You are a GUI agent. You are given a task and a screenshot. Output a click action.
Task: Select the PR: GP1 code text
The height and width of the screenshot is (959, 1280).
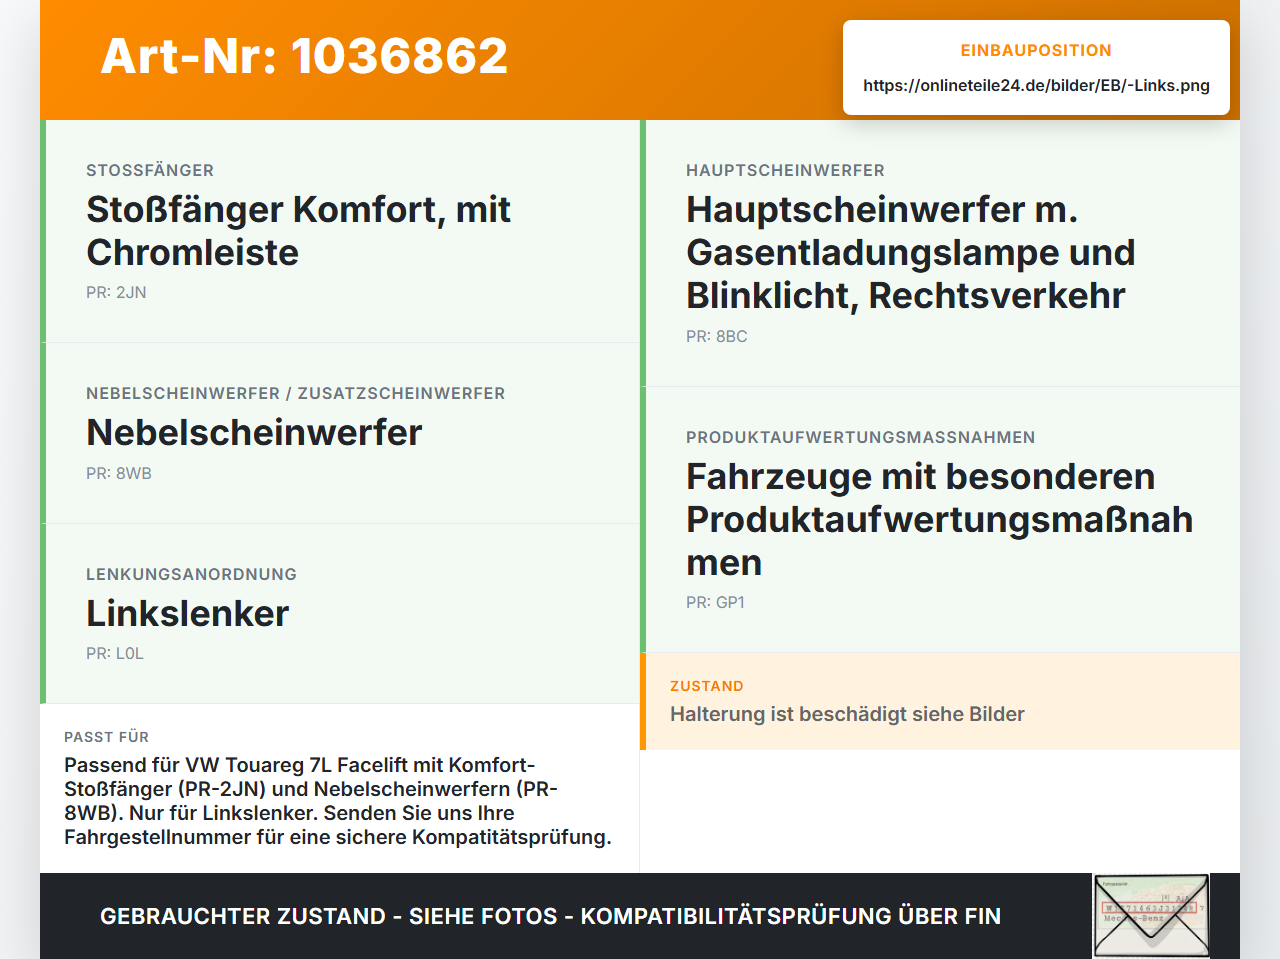click(x=715, y=603)
